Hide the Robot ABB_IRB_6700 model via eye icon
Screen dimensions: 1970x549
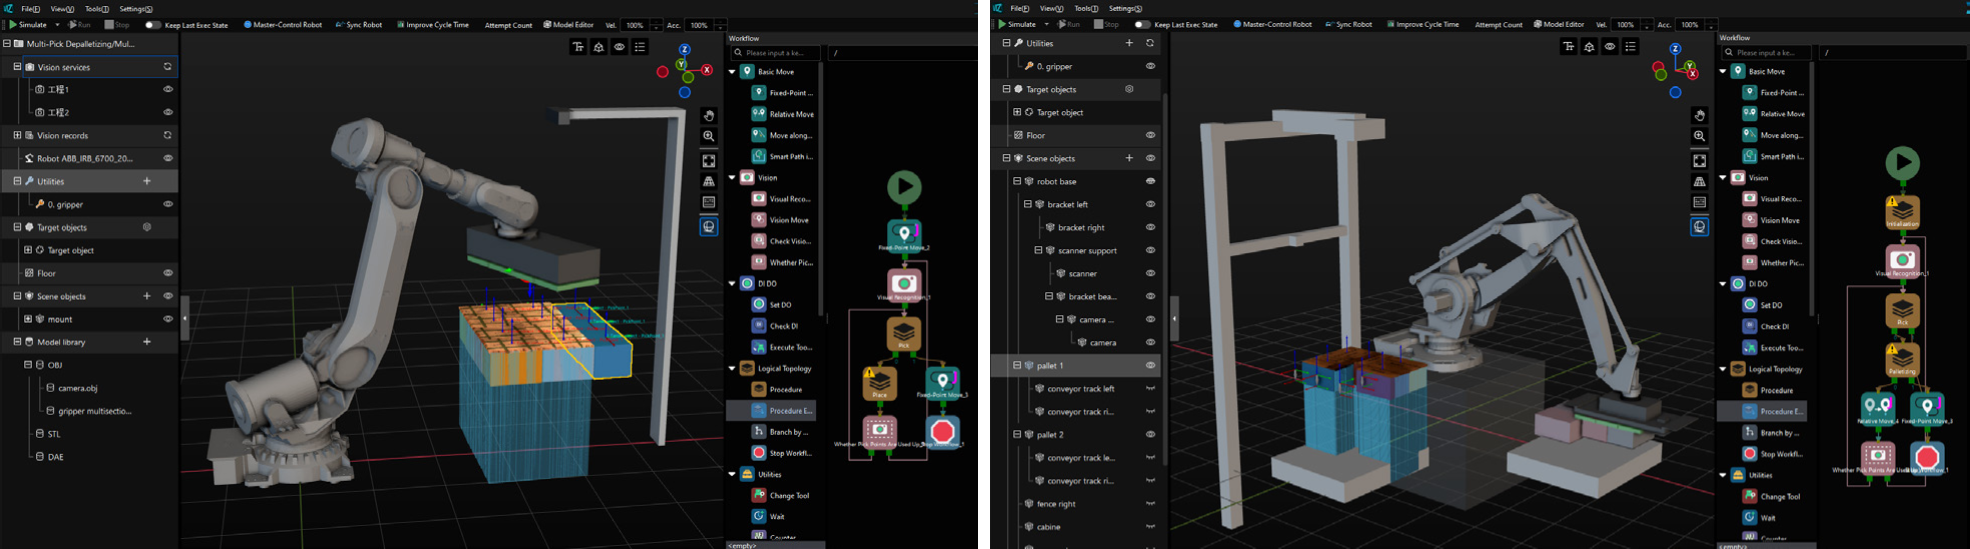click(167, 158)
